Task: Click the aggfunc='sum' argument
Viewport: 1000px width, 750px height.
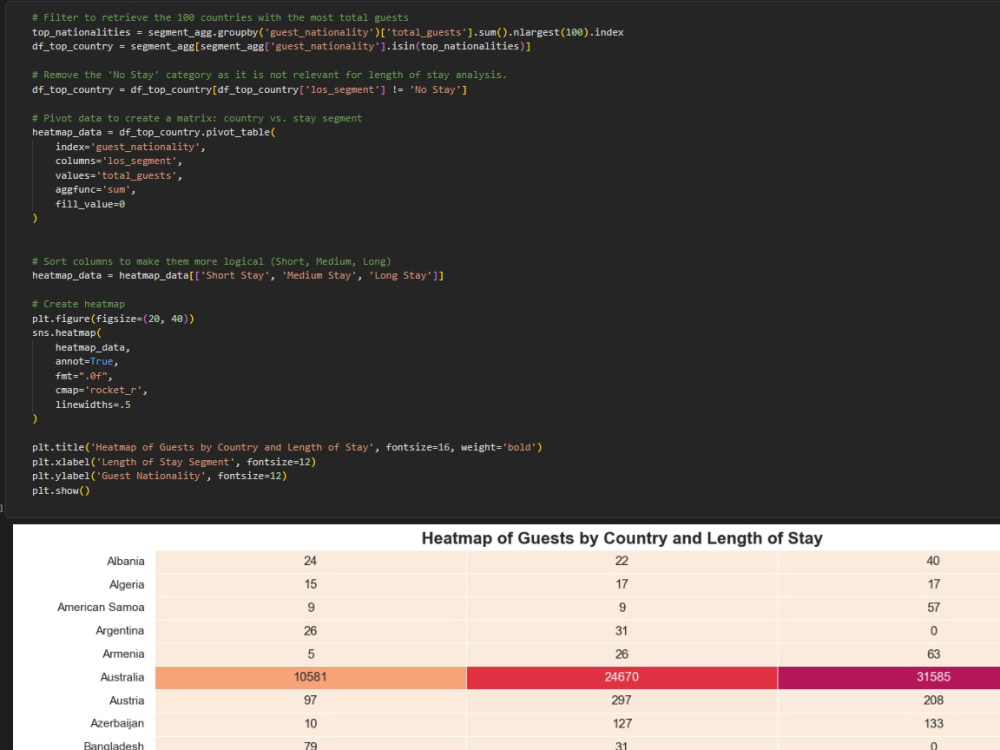Action: point(96,190)
